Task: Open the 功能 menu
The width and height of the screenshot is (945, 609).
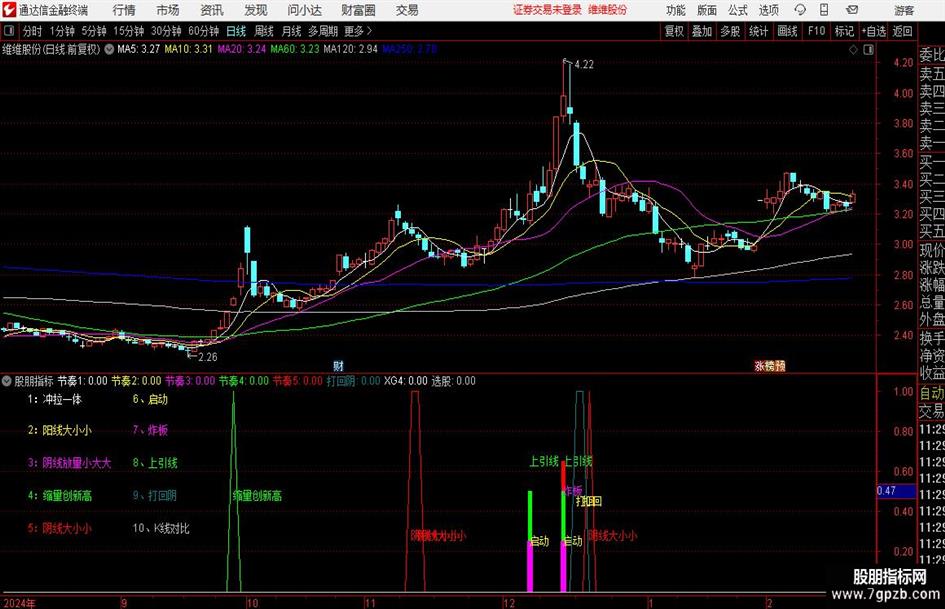Action: pyautogui.click(x=676, y=10)
